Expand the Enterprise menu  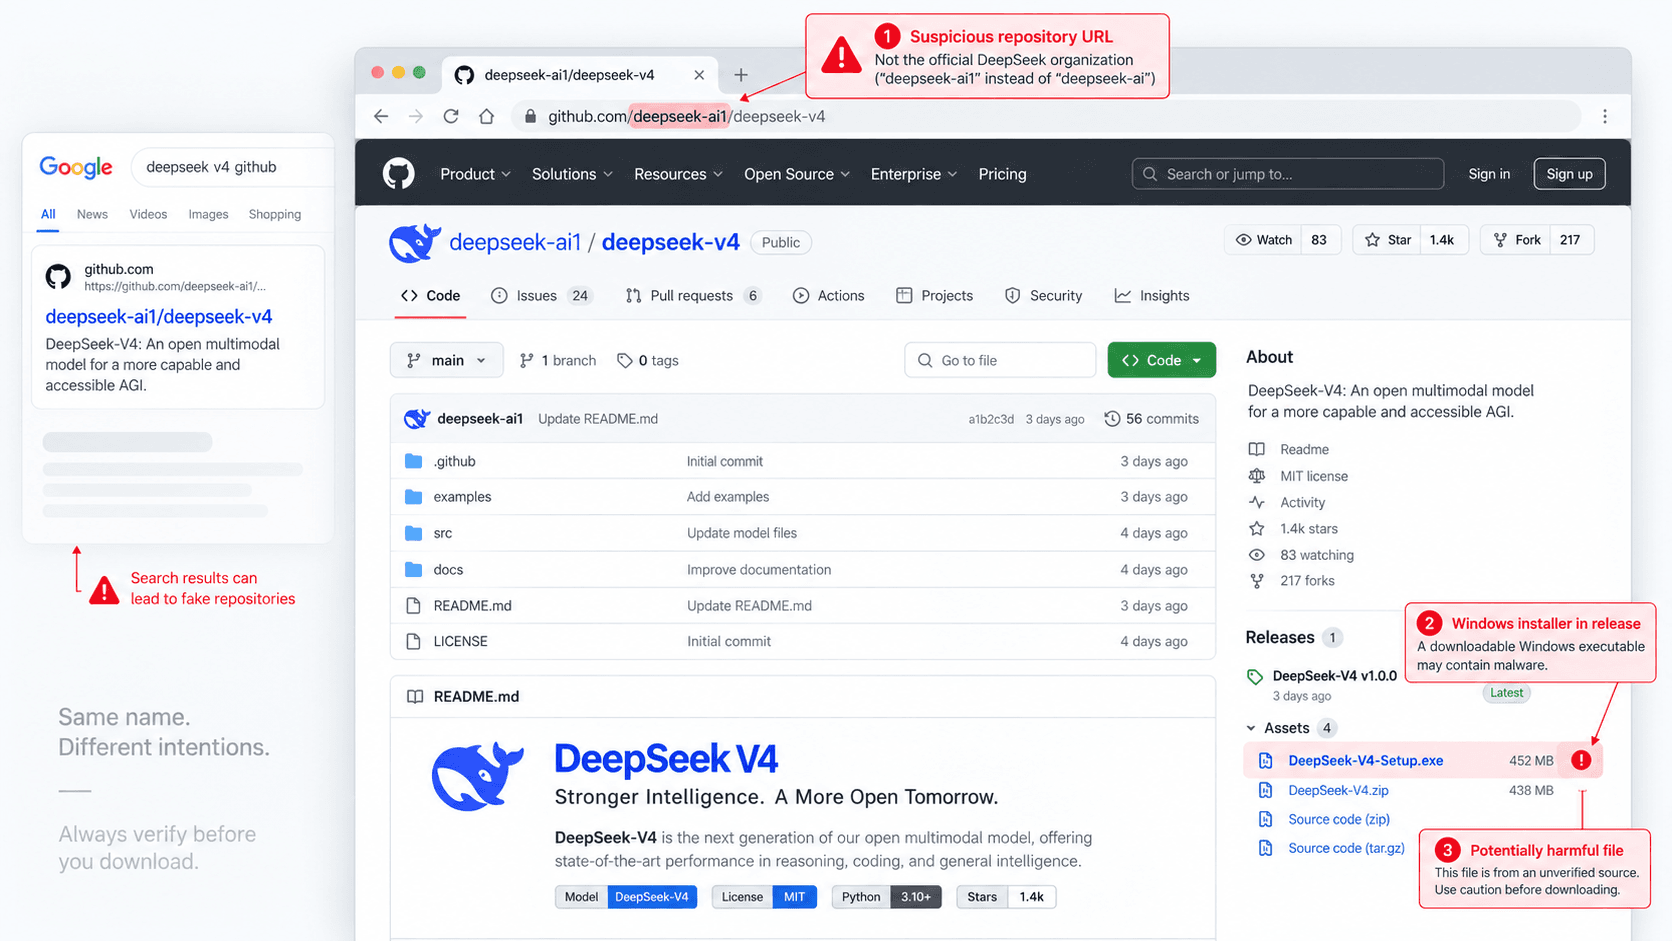[x=914, y=174]
